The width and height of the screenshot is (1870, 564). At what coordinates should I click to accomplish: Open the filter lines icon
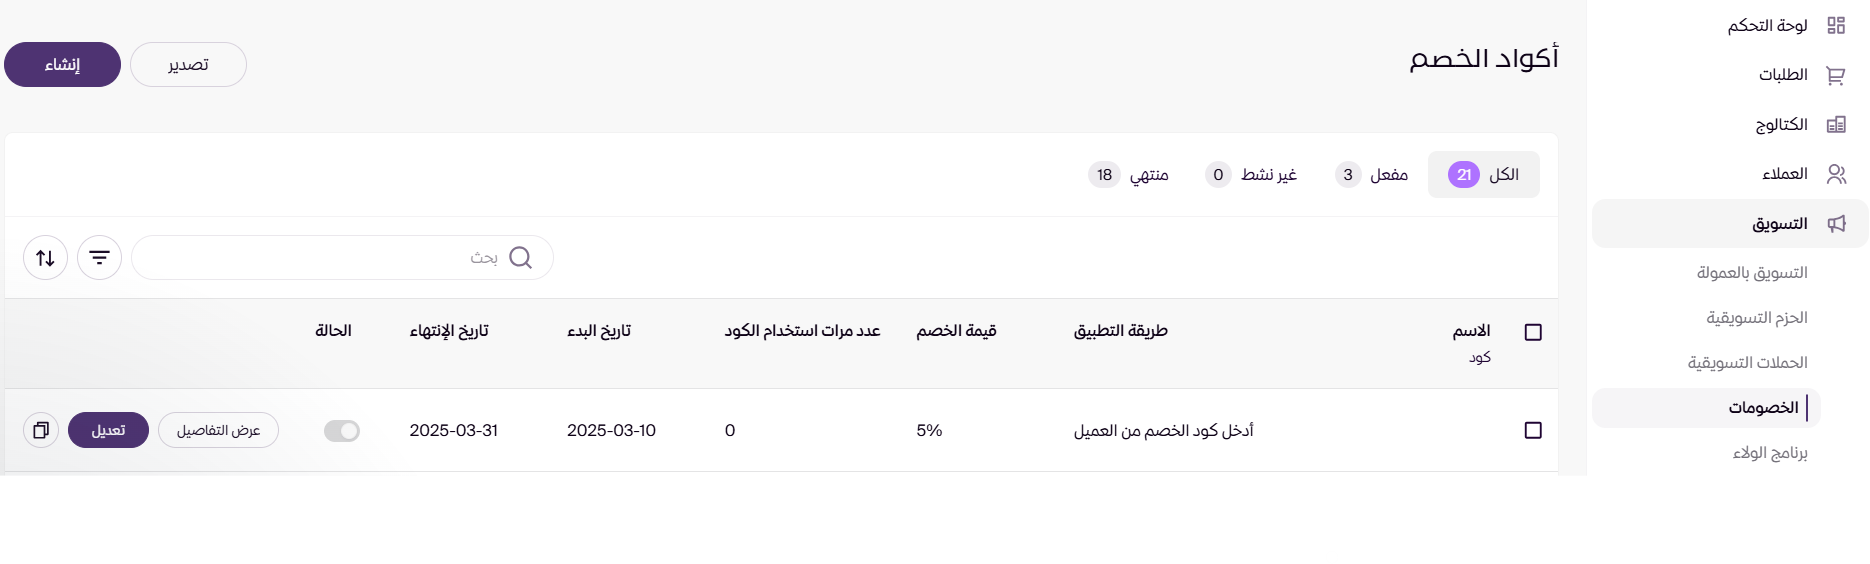click(99, 258)
